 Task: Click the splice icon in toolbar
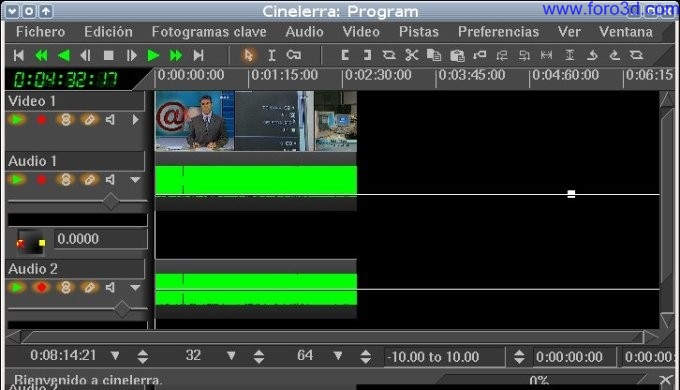389,55
